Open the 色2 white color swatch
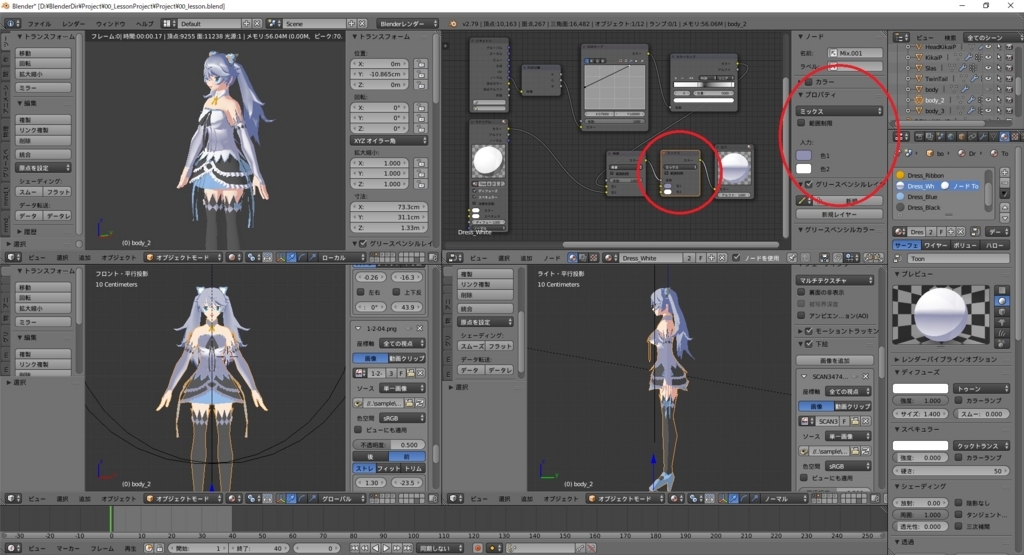Screen dimensions: 1024x555 point(804,168)
